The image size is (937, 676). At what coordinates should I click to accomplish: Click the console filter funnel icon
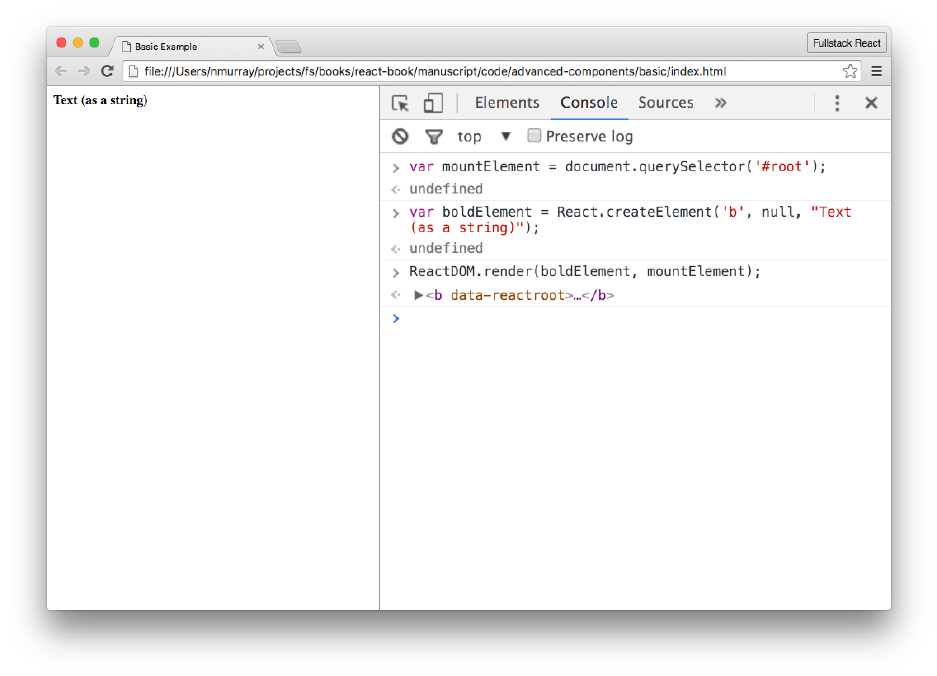tap(433, 137)
